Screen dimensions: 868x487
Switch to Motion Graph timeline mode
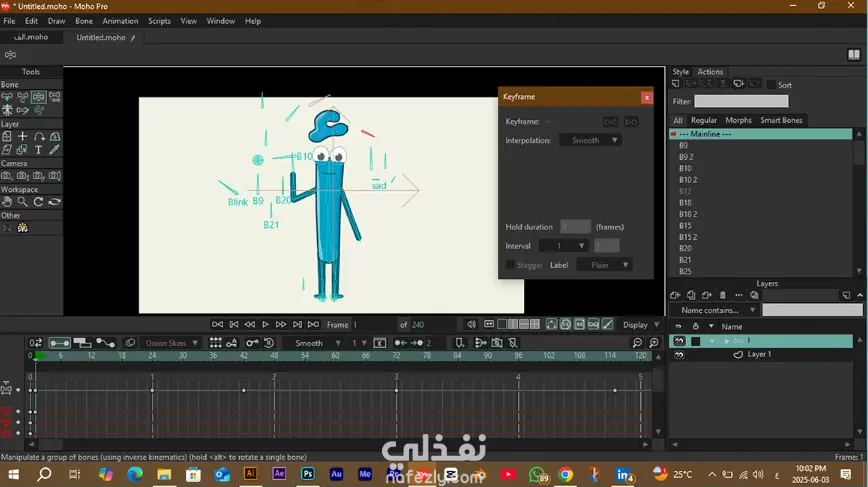coord(105,343)
